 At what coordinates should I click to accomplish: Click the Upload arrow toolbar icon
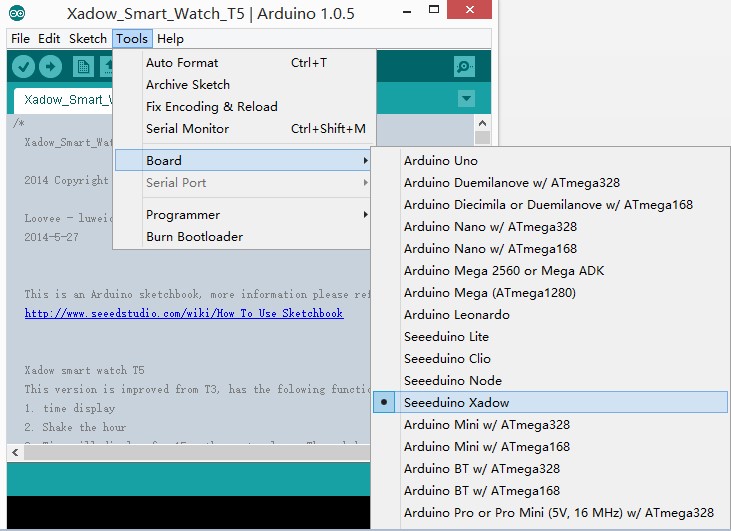(50, 67)
